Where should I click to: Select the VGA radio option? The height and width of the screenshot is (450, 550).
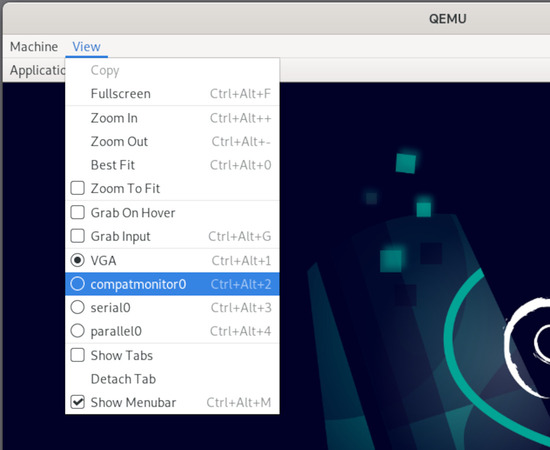tap(77, 260)
